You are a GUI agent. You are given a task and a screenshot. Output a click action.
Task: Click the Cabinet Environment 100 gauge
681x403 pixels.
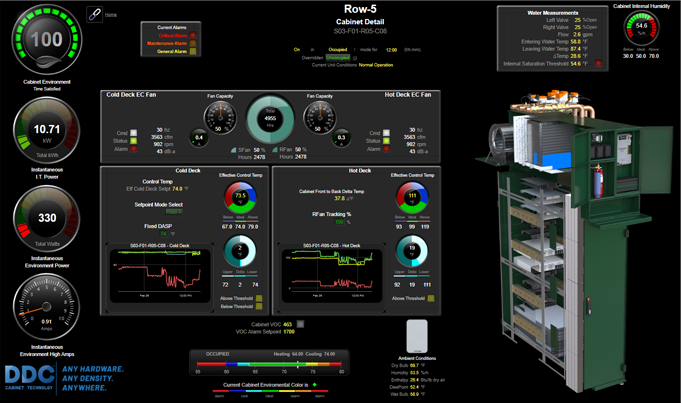45,40
